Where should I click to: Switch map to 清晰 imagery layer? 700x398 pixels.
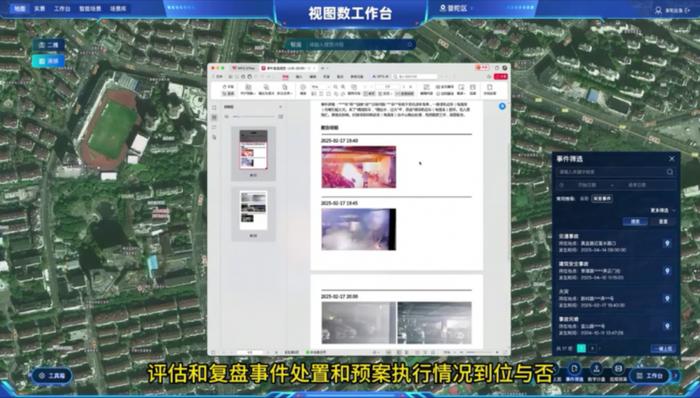[x=48, y=61]
